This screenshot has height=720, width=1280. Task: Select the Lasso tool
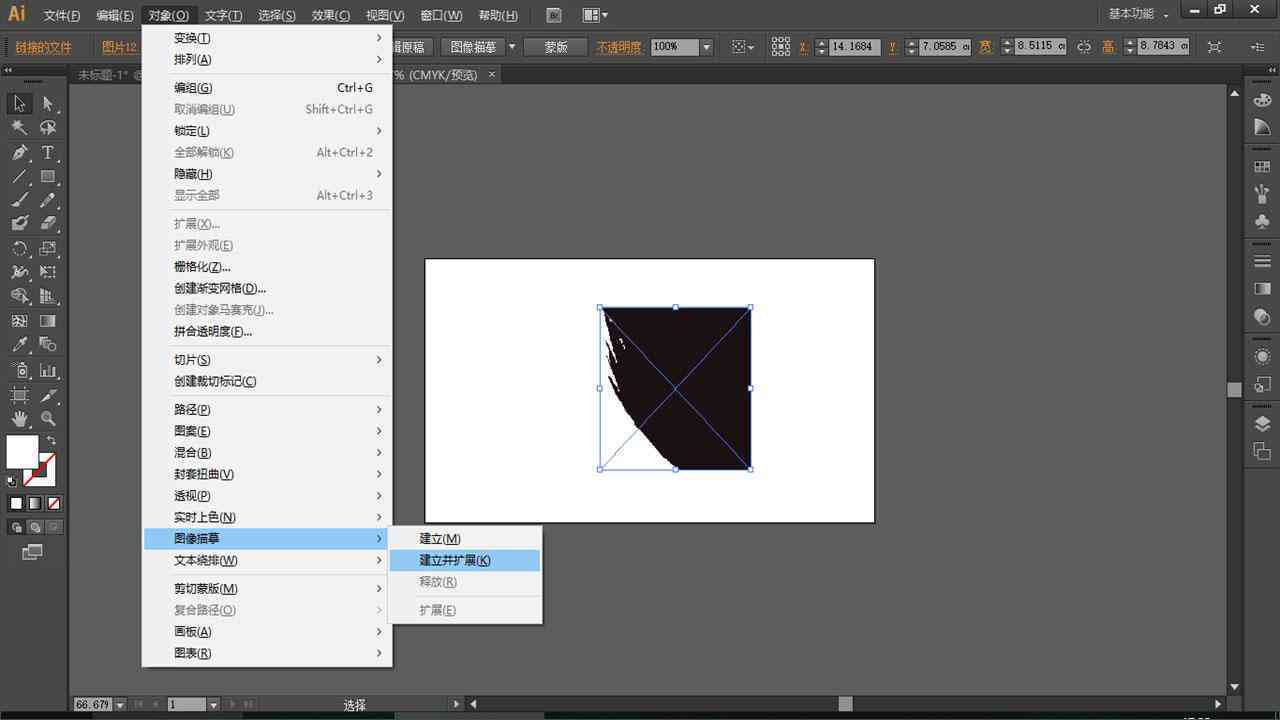pos(47,128)
